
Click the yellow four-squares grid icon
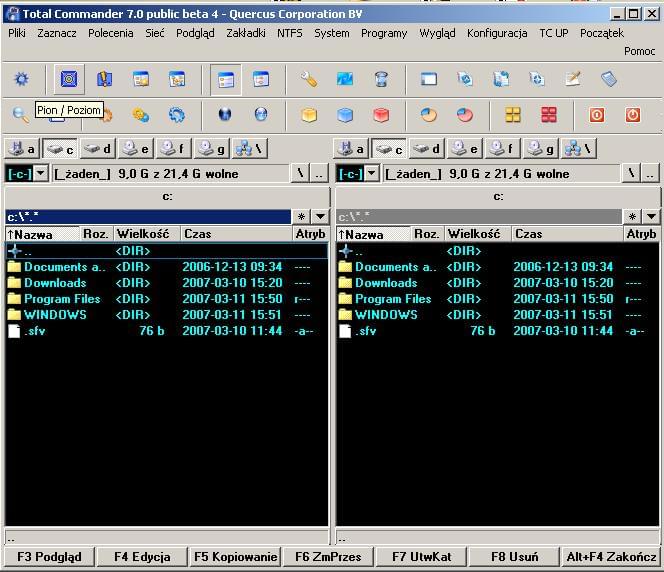[513, 115]
